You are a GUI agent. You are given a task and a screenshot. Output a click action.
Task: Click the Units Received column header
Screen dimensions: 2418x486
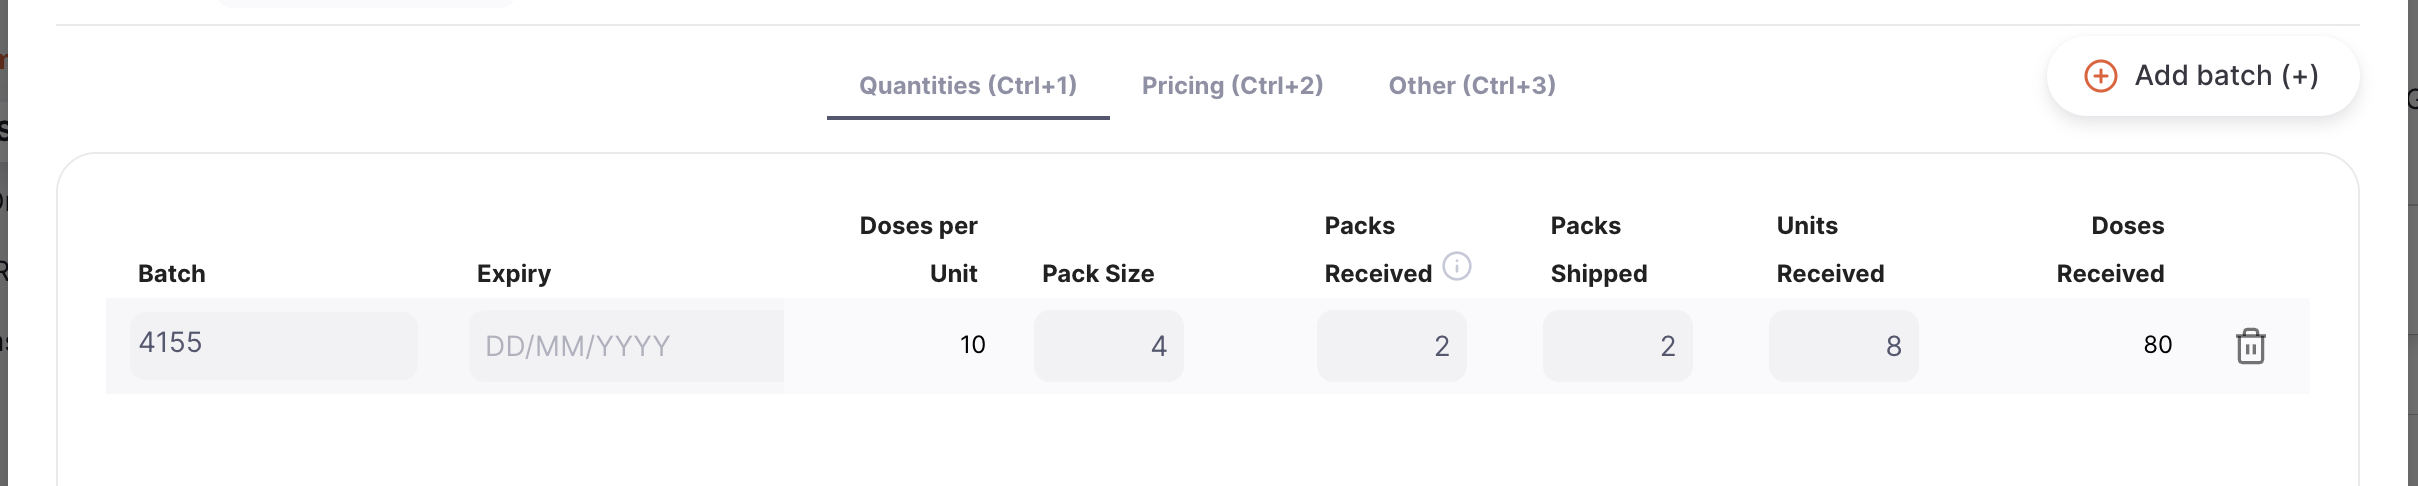pyautogui.click(x=1830, y=250)
